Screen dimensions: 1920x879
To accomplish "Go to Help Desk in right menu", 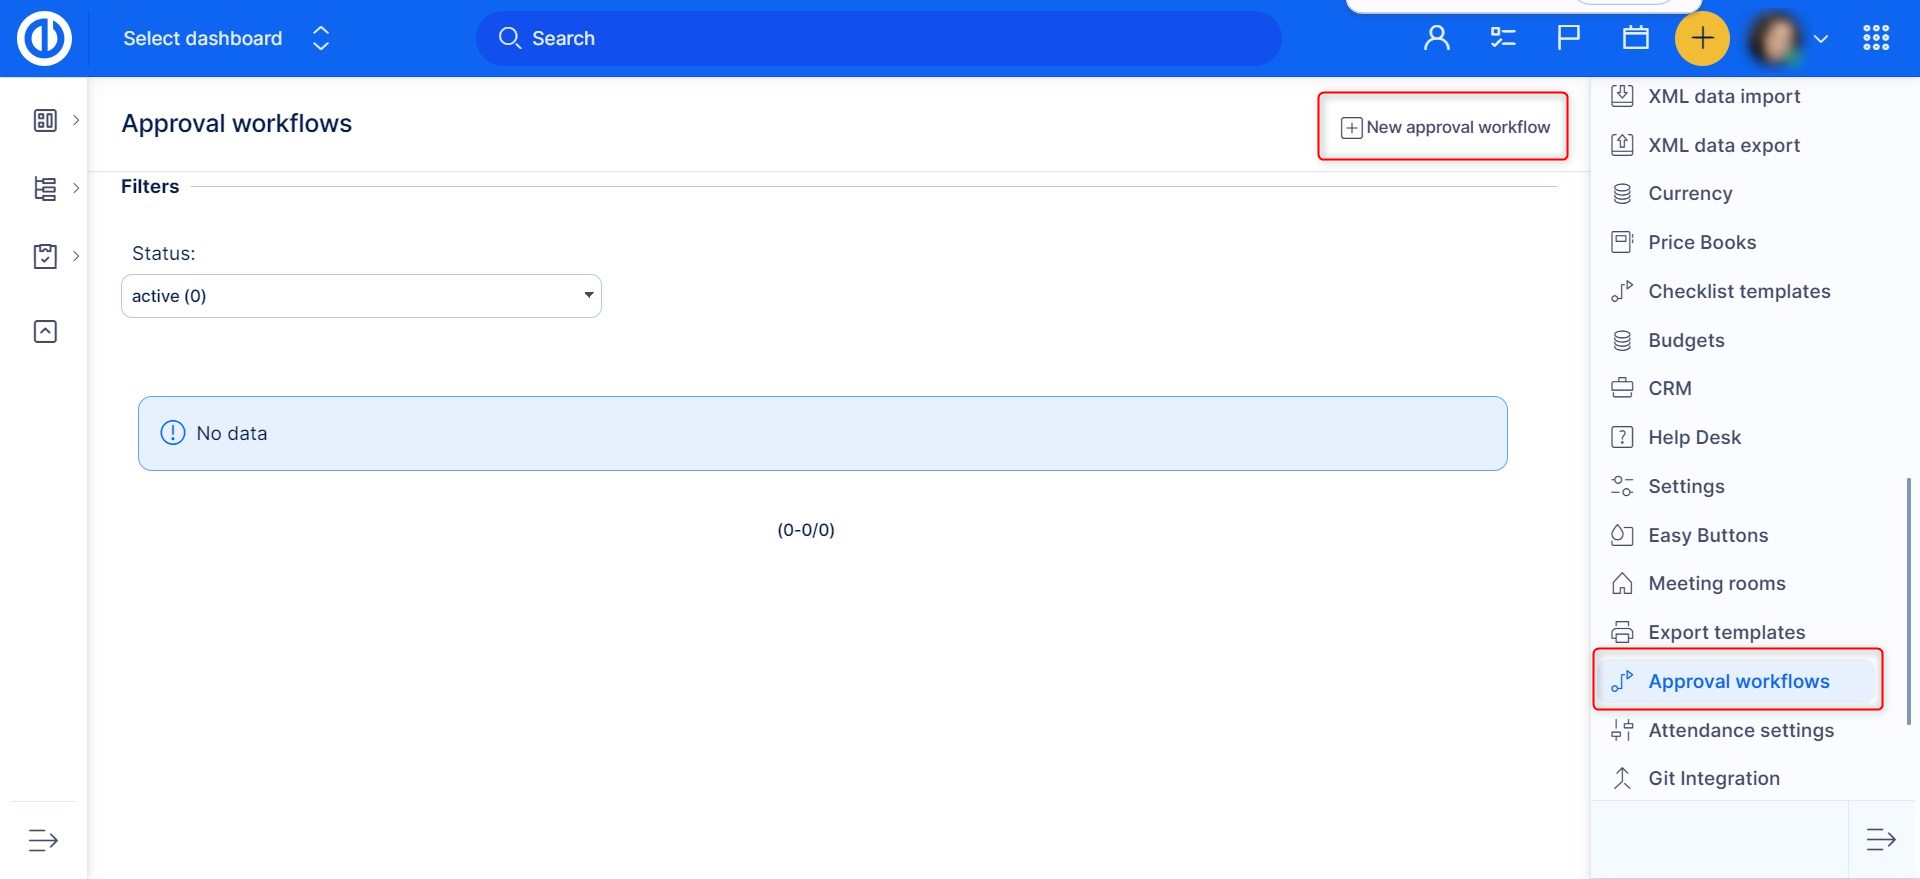I will (x=1694, y=437).
